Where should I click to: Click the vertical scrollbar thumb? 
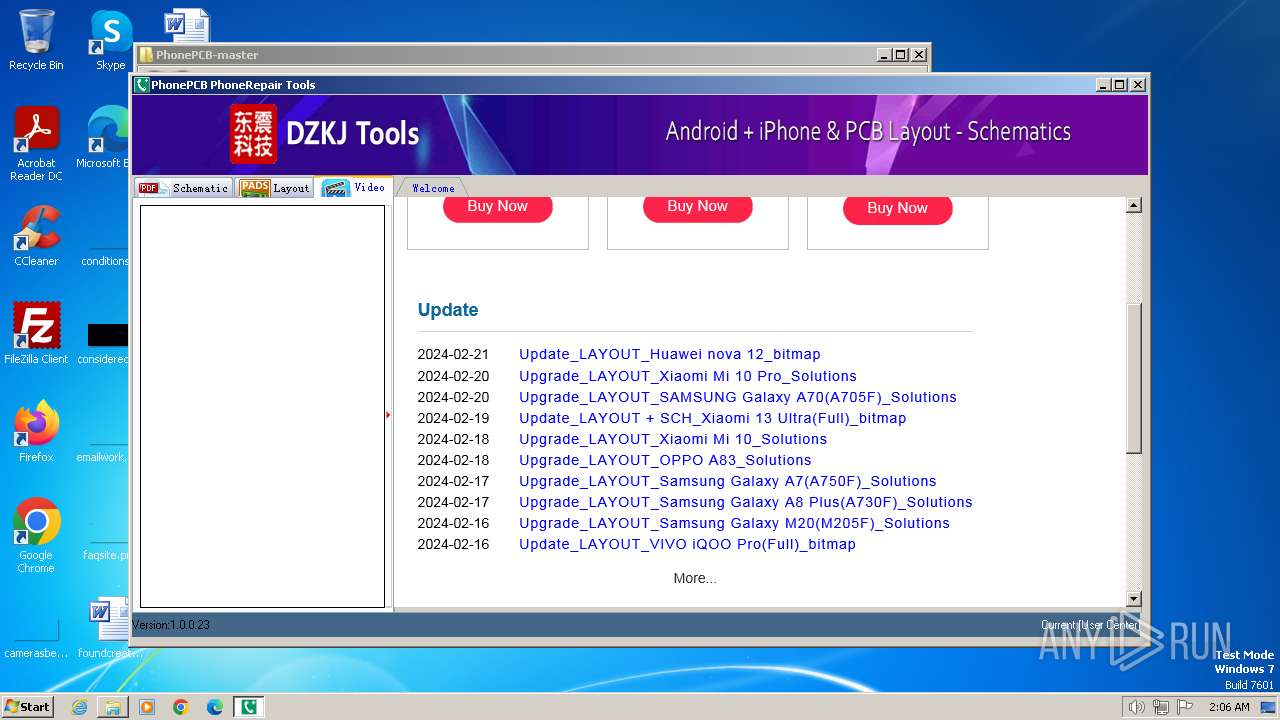[x=1134, y=378]
